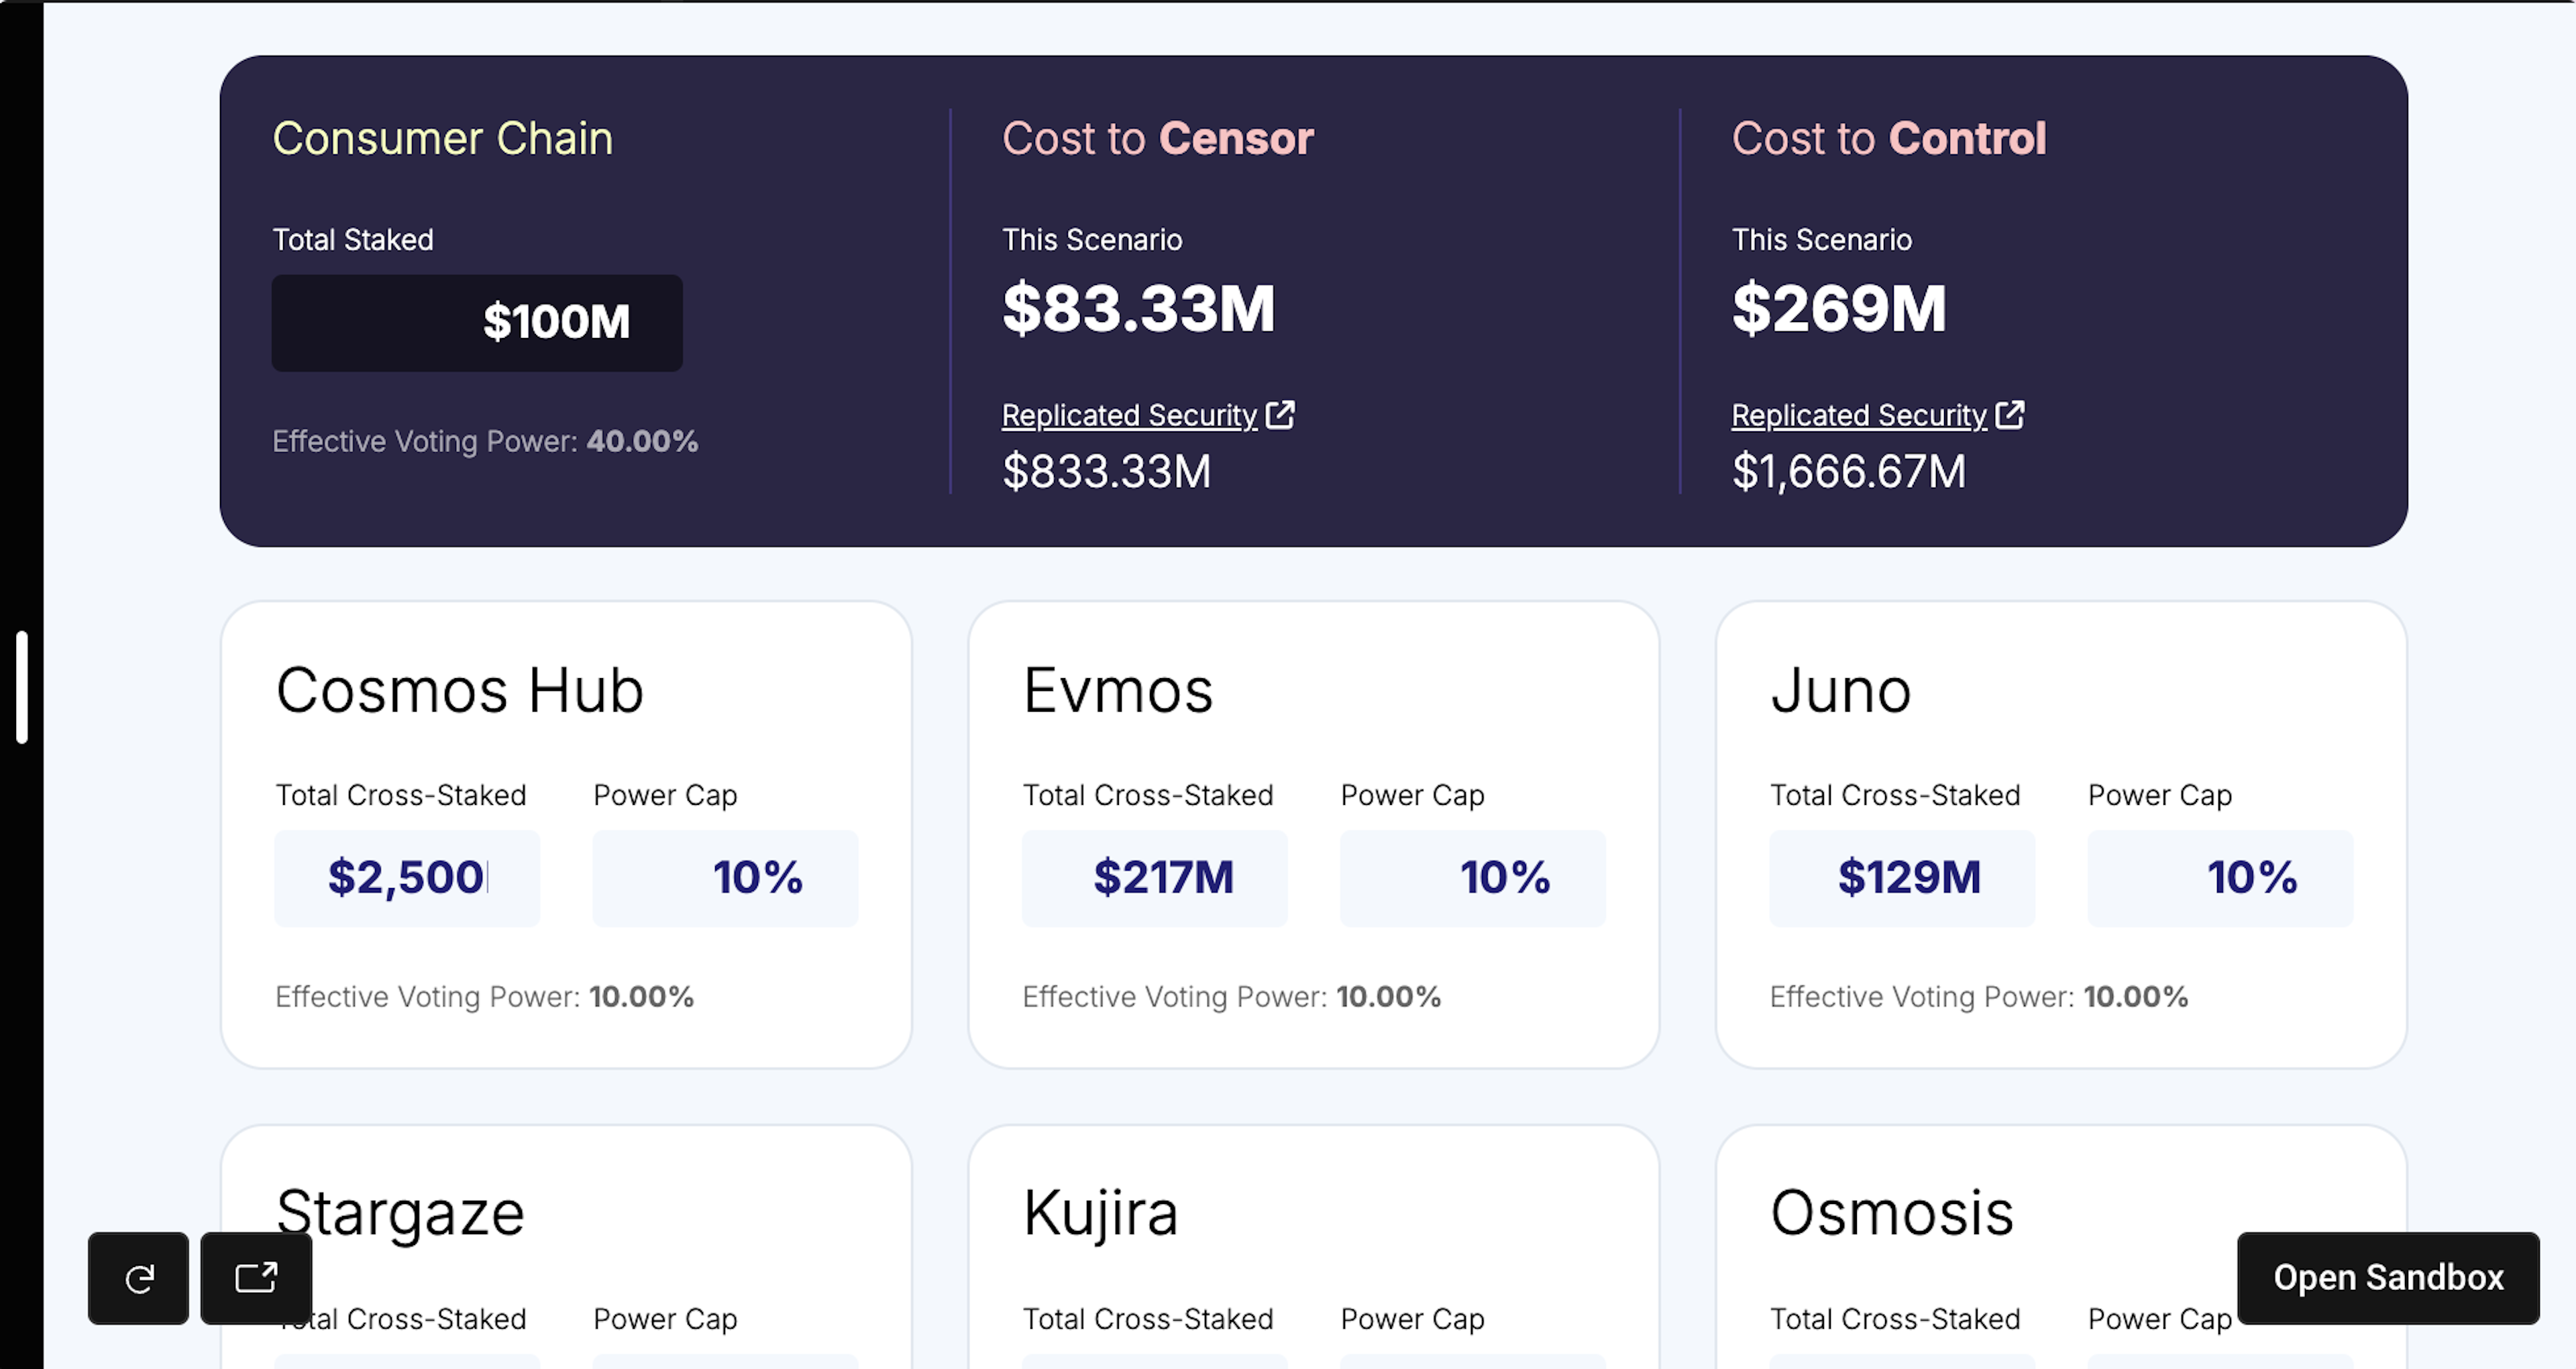Click the Cost to Censor heading
Image resolution: width=2576 pixels, height=1369 pixels.
[1158, 138]
